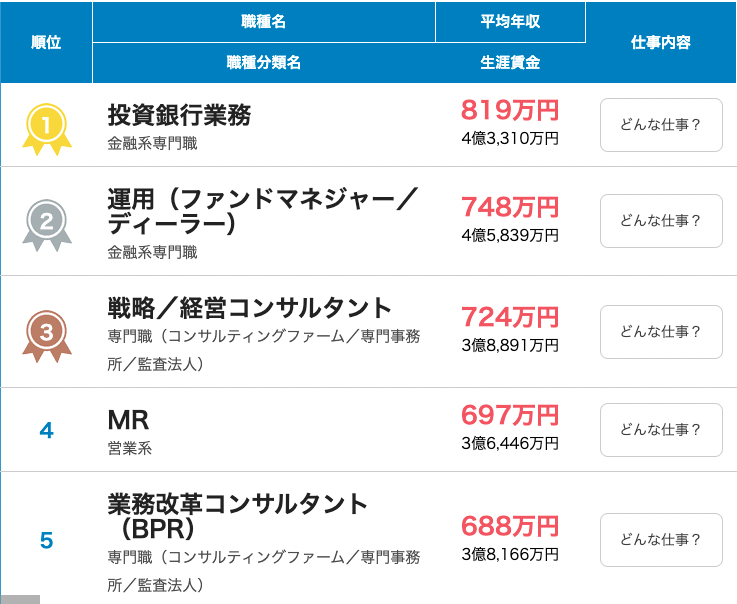Select the 平均年収 column header
This screenshot has height=604, width=737.
[x=510, y=22]
